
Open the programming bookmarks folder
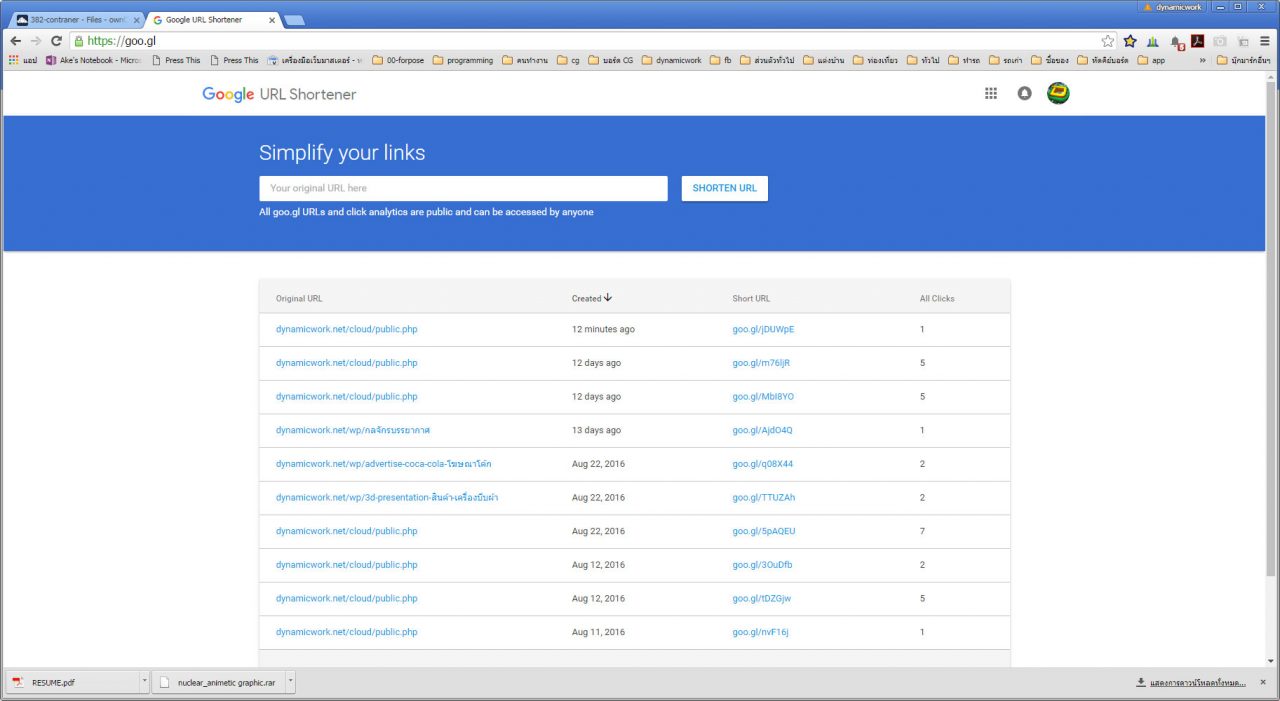[x=463, y=60]
